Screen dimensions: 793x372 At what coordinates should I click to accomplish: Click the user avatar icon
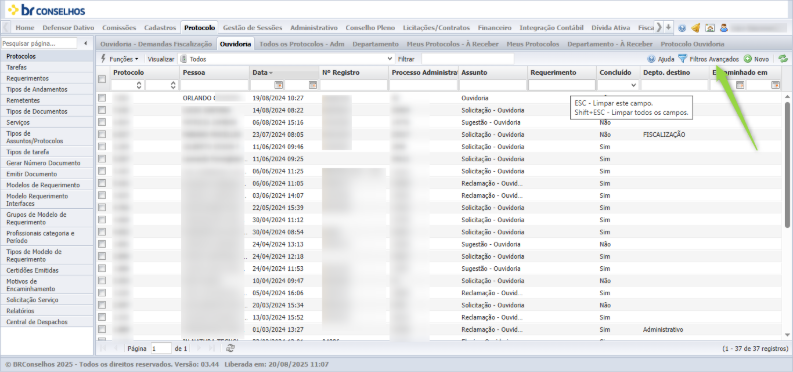pos(724,28)
